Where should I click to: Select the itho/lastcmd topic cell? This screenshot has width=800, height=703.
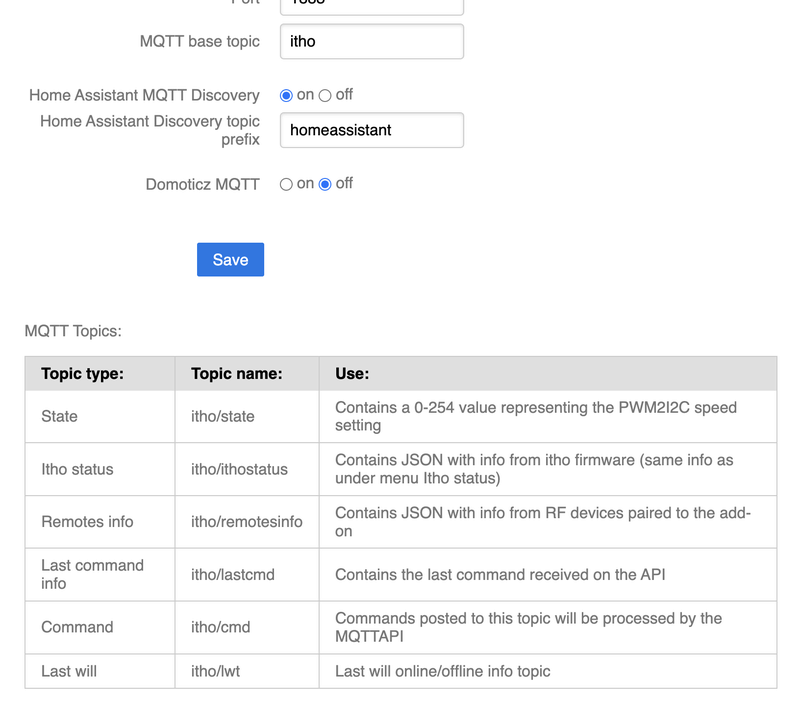[x=232, y=574]
